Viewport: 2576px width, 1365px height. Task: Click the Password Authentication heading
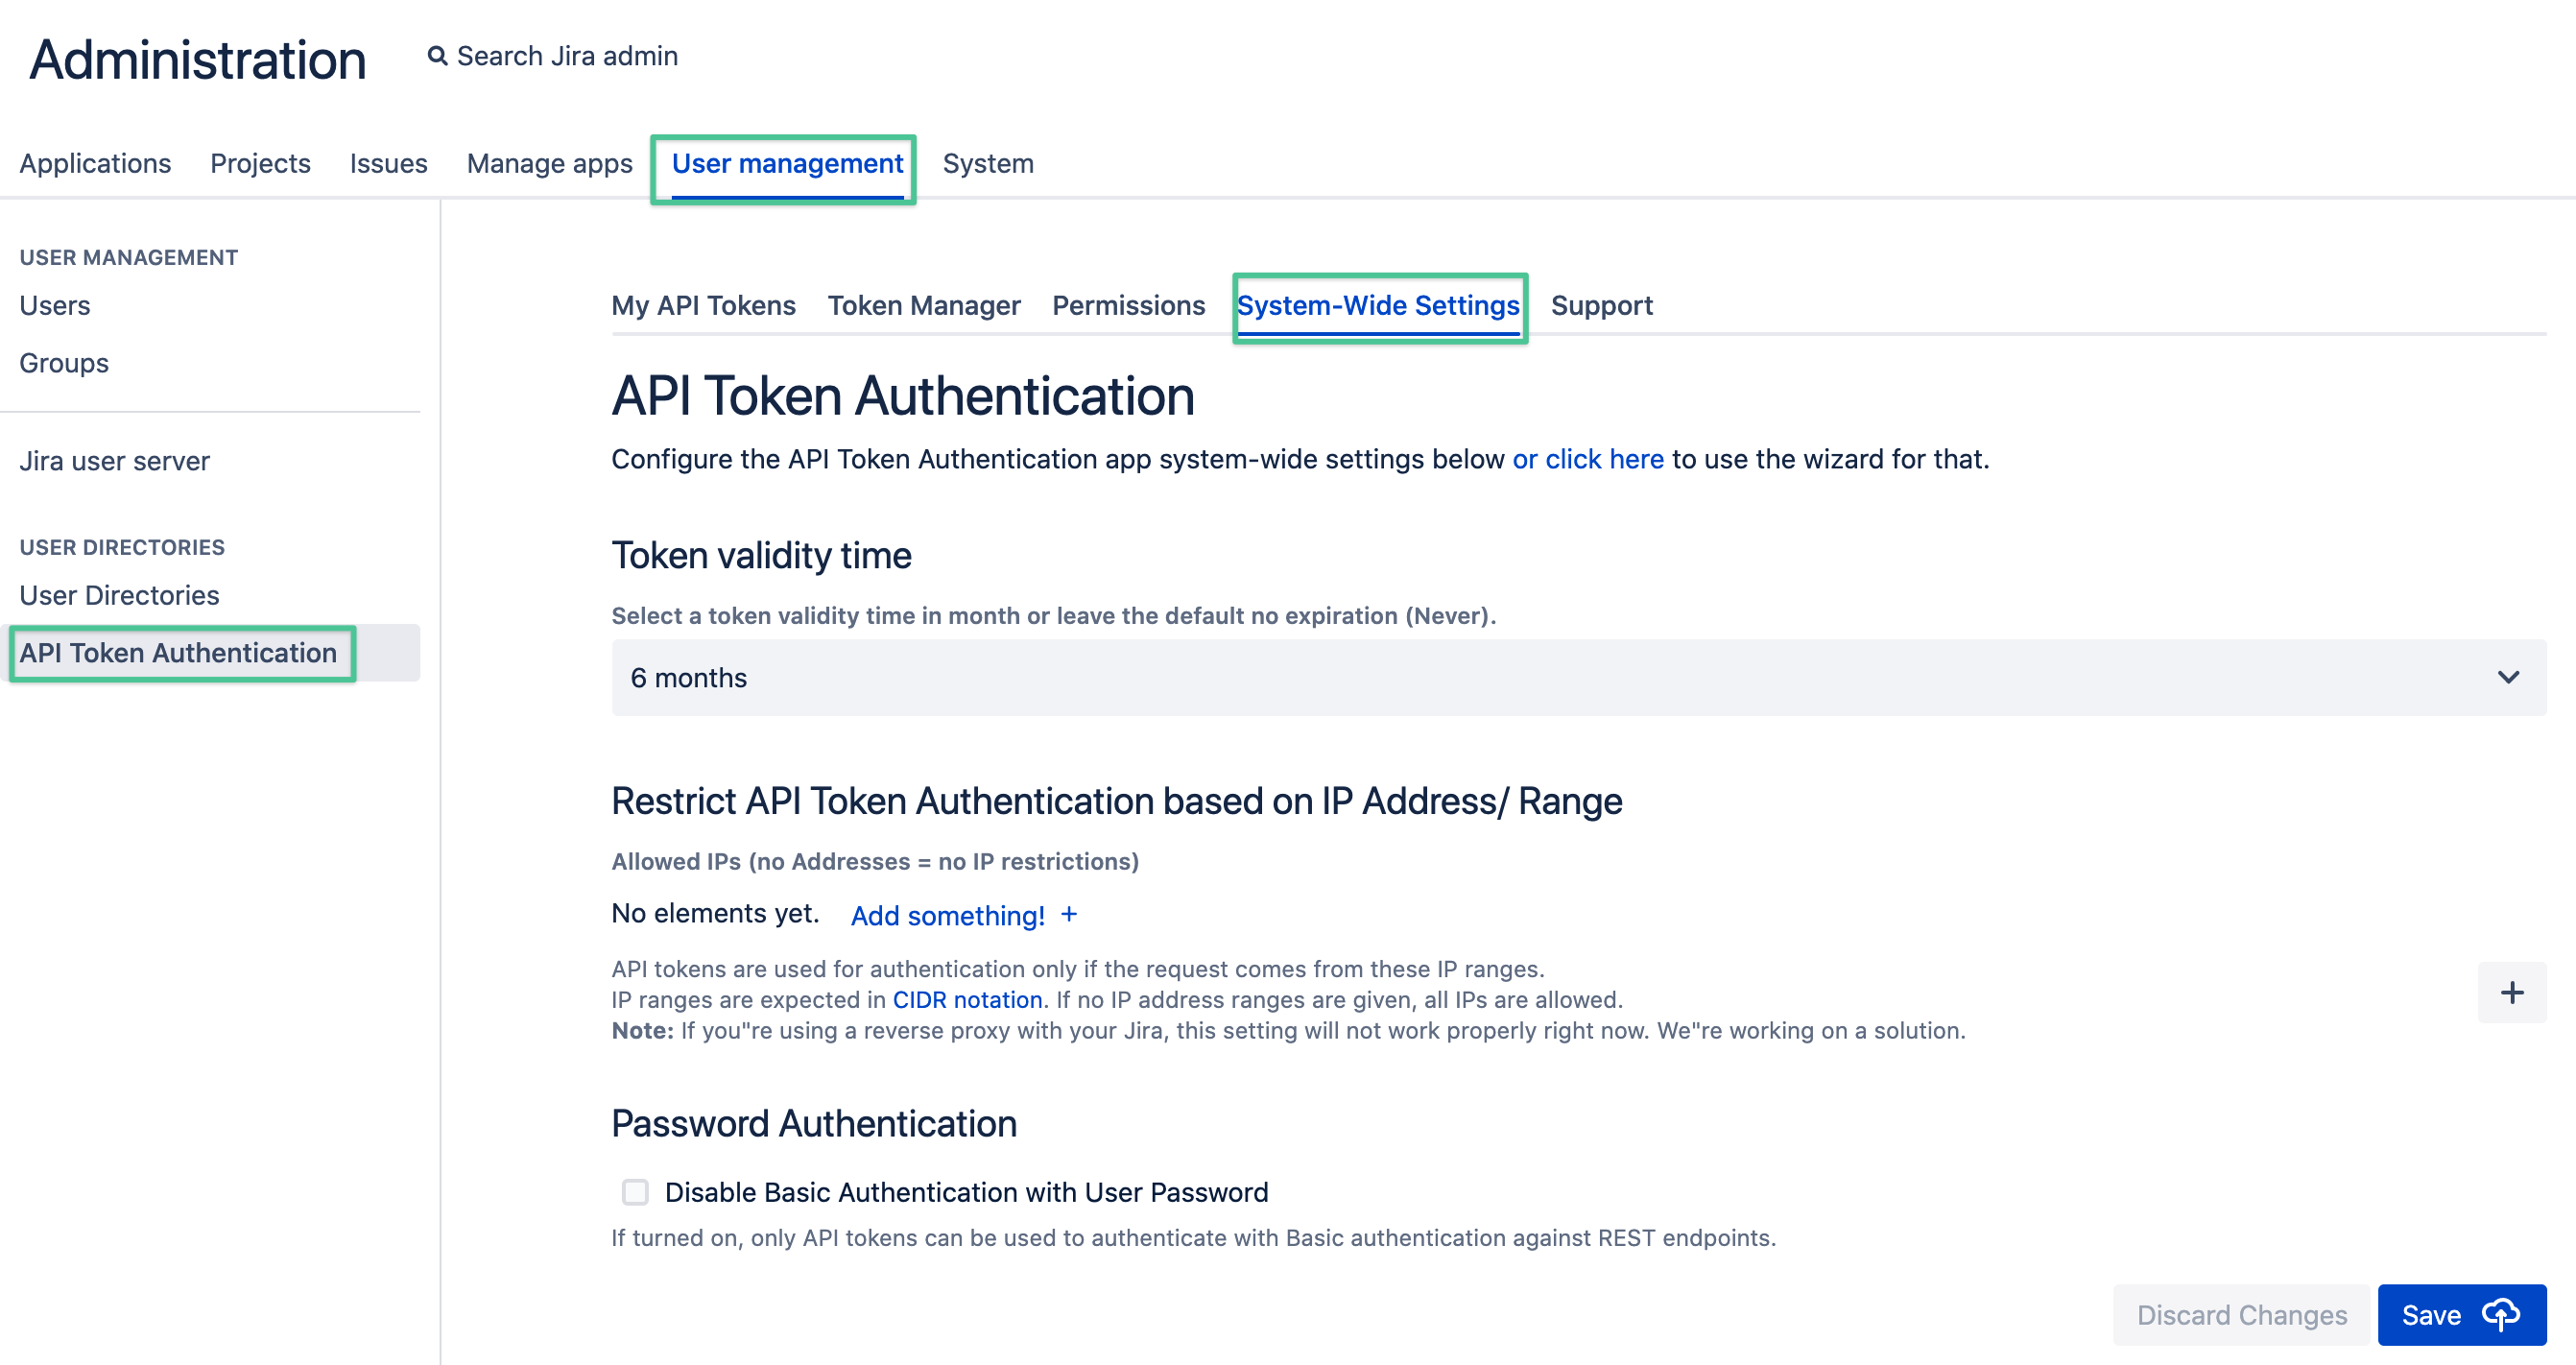(x=814, y=1123)
